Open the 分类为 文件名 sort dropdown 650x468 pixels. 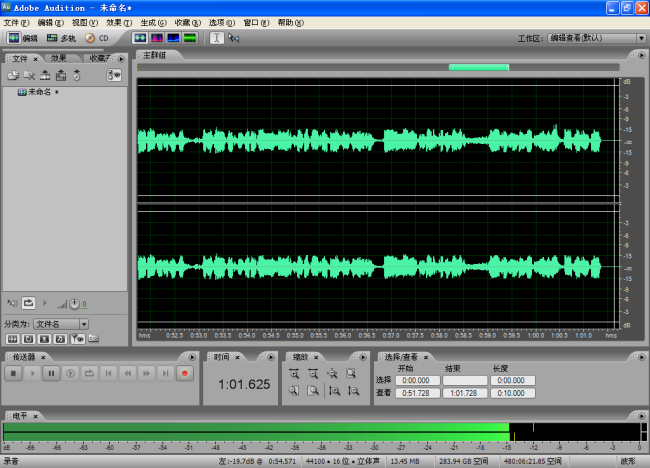(x=61, y=324)
